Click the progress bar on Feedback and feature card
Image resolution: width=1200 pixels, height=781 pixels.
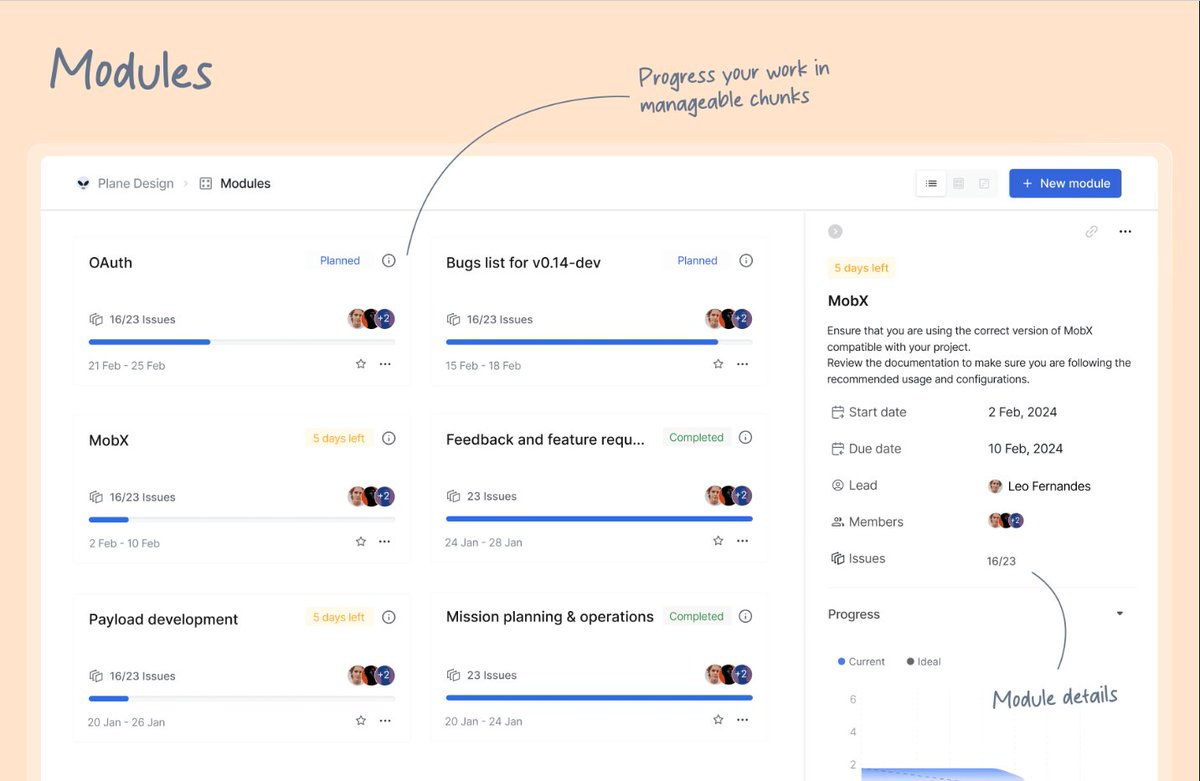pyautogui.click(x=597, y=519)
